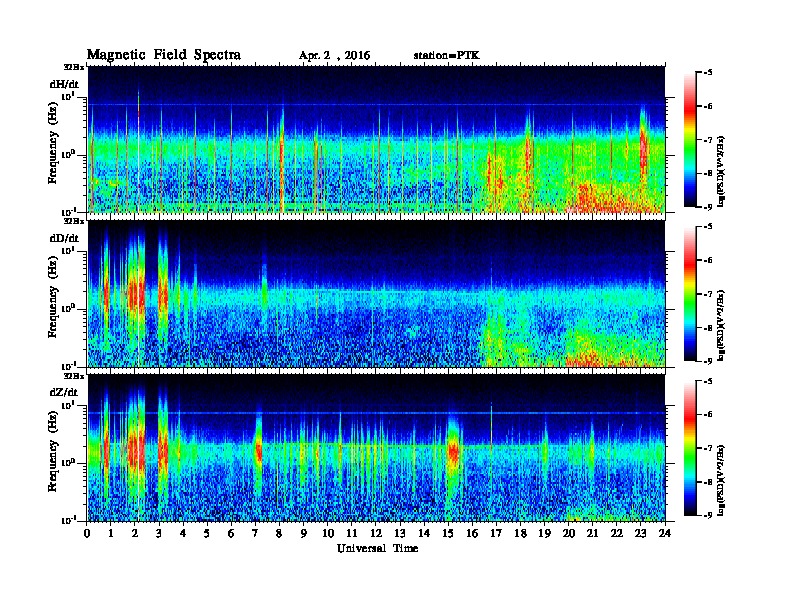Click hour tick label "24" on time axis
The height and width of the screenshot is (612, 792).
[665, 533]
